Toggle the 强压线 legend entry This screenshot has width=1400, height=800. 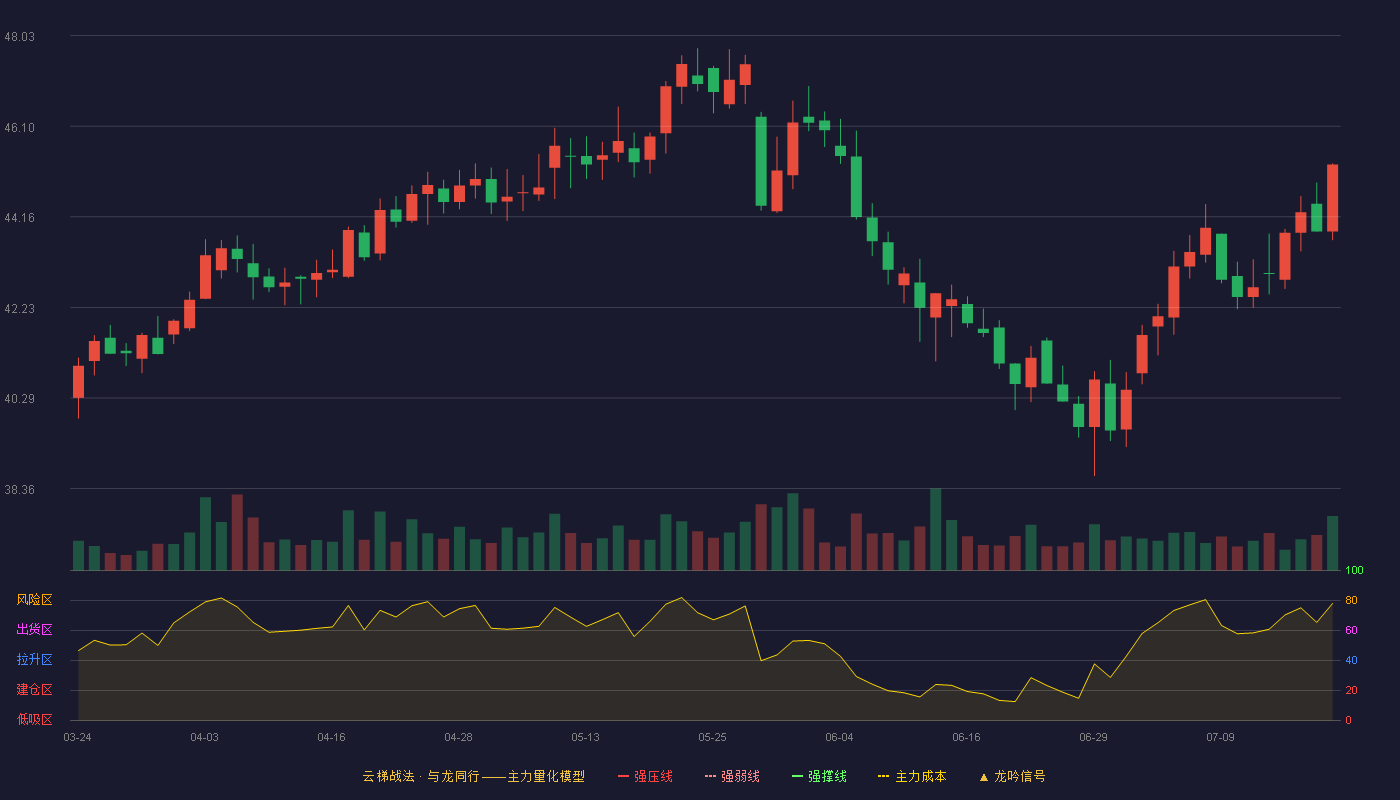(x=645, y=776)
